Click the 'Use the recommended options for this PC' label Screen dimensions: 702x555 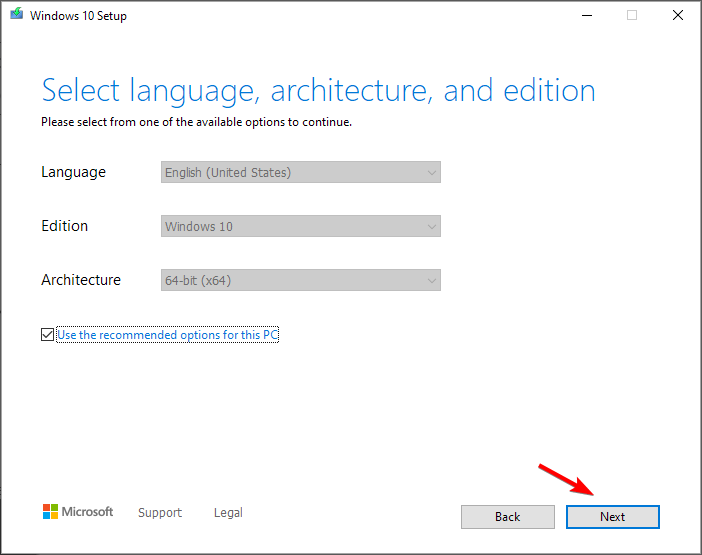tap(168, 335)
